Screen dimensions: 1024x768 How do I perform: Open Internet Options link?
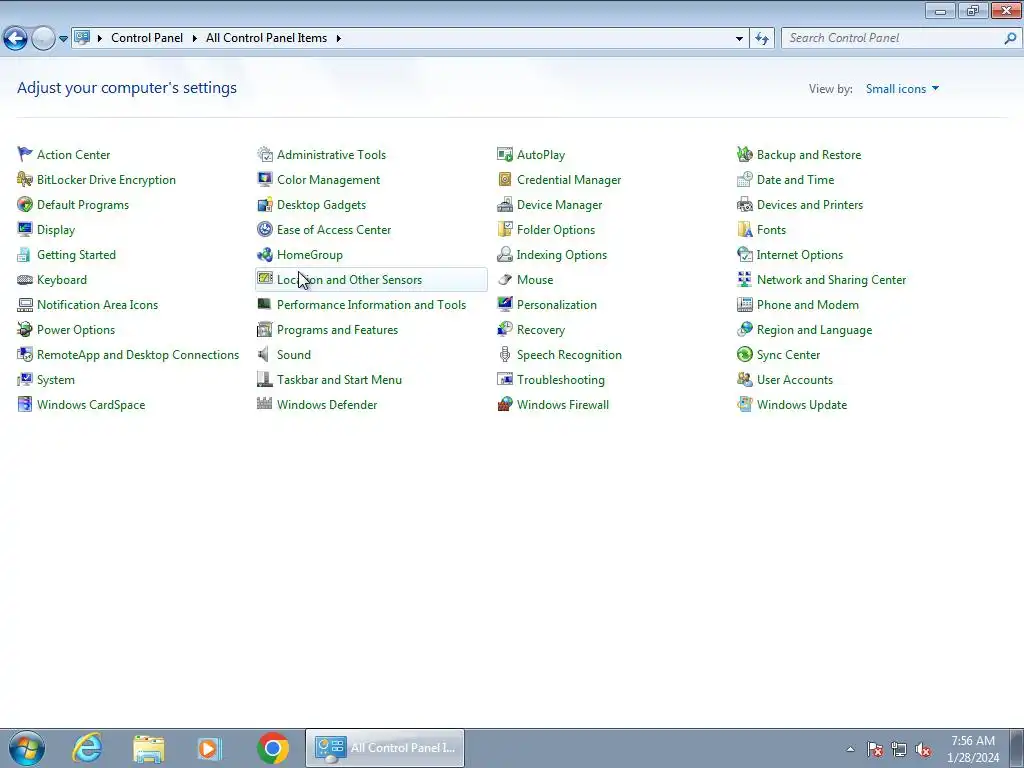coord(800,254)
